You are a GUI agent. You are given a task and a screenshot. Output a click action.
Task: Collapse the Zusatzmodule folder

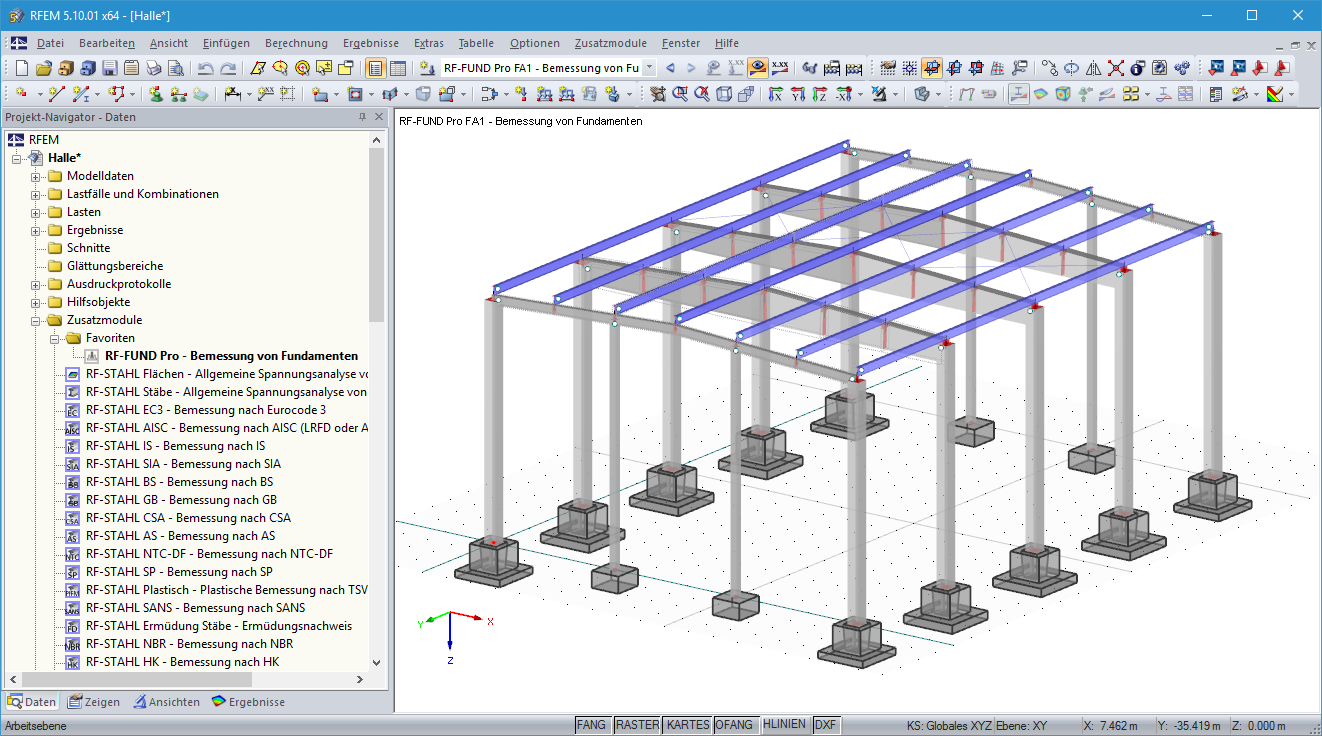36,320
